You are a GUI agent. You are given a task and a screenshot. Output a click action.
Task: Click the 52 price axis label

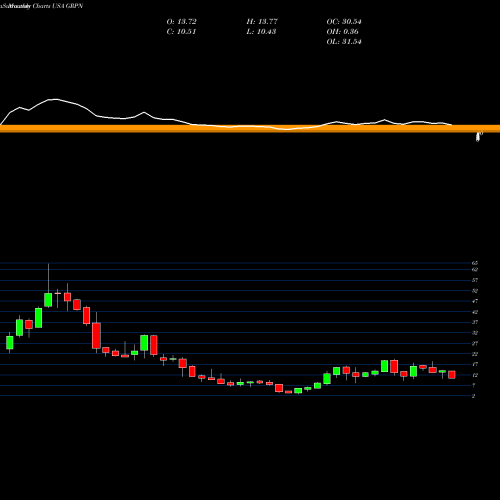pos(475,291)
